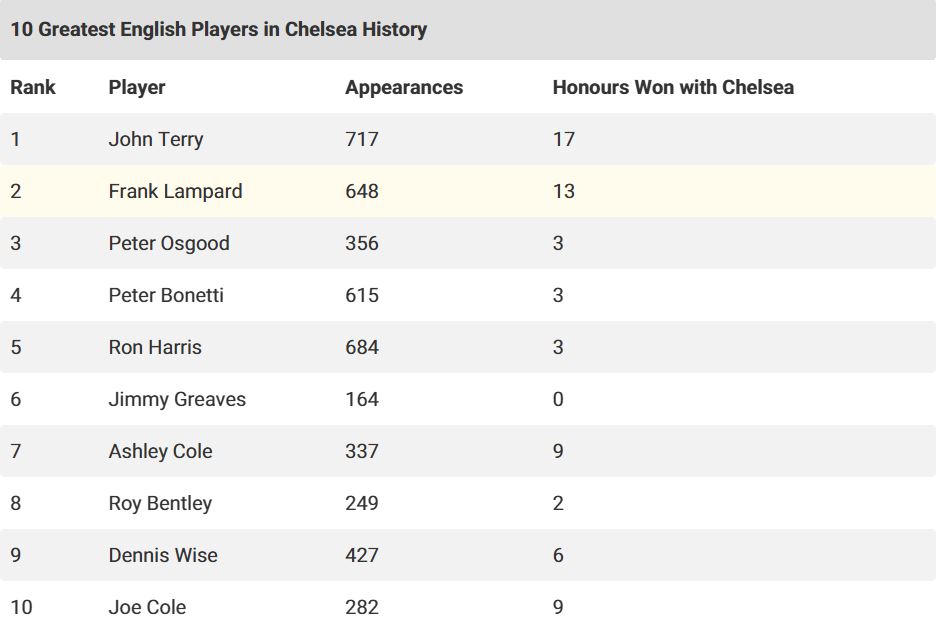
Task: Click the Jimmy Greaves name cell
Action: pos(177,399)
